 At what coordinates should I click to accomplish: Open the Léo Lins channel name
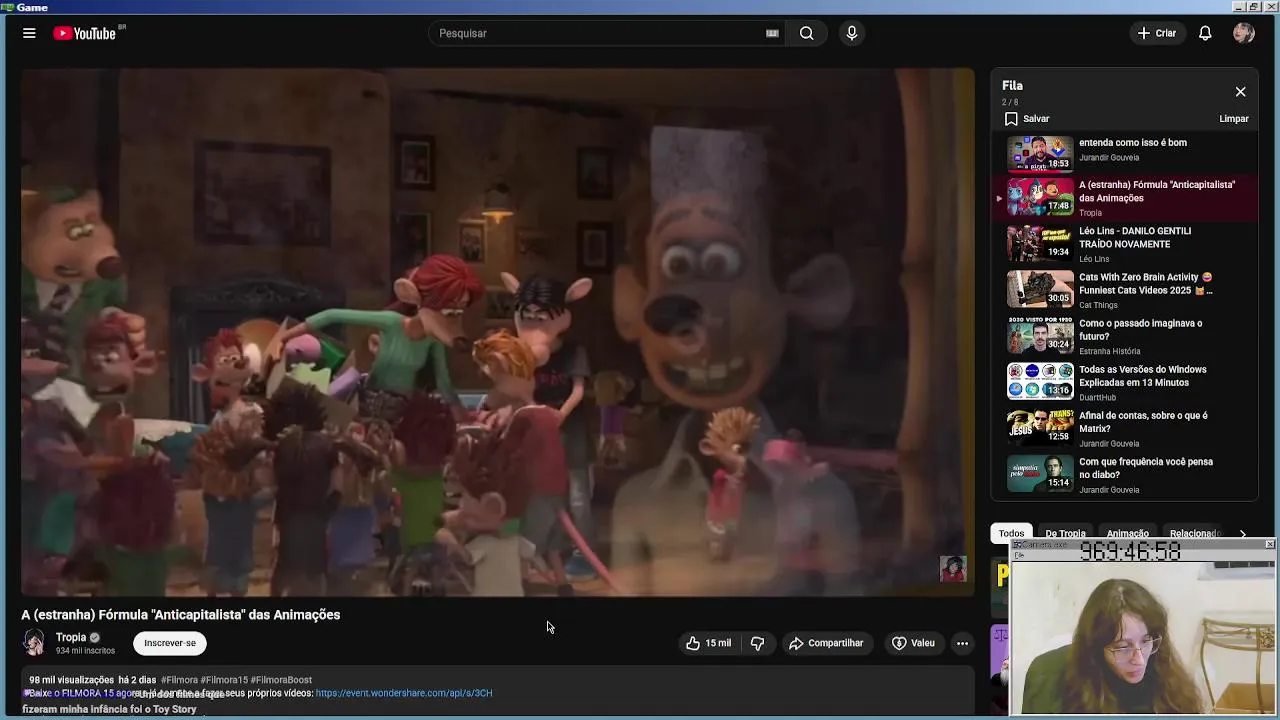click(x=1094, y=259)
